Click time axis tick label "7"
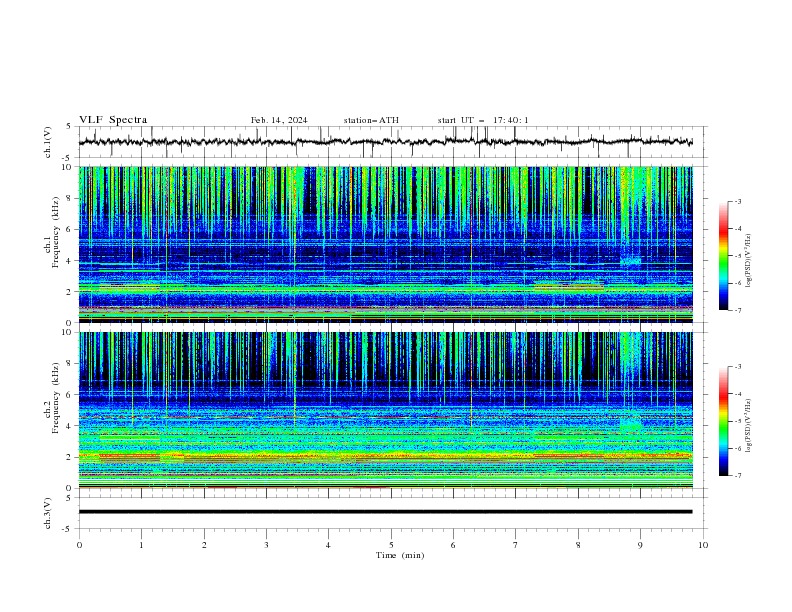 tap(516, 545)
